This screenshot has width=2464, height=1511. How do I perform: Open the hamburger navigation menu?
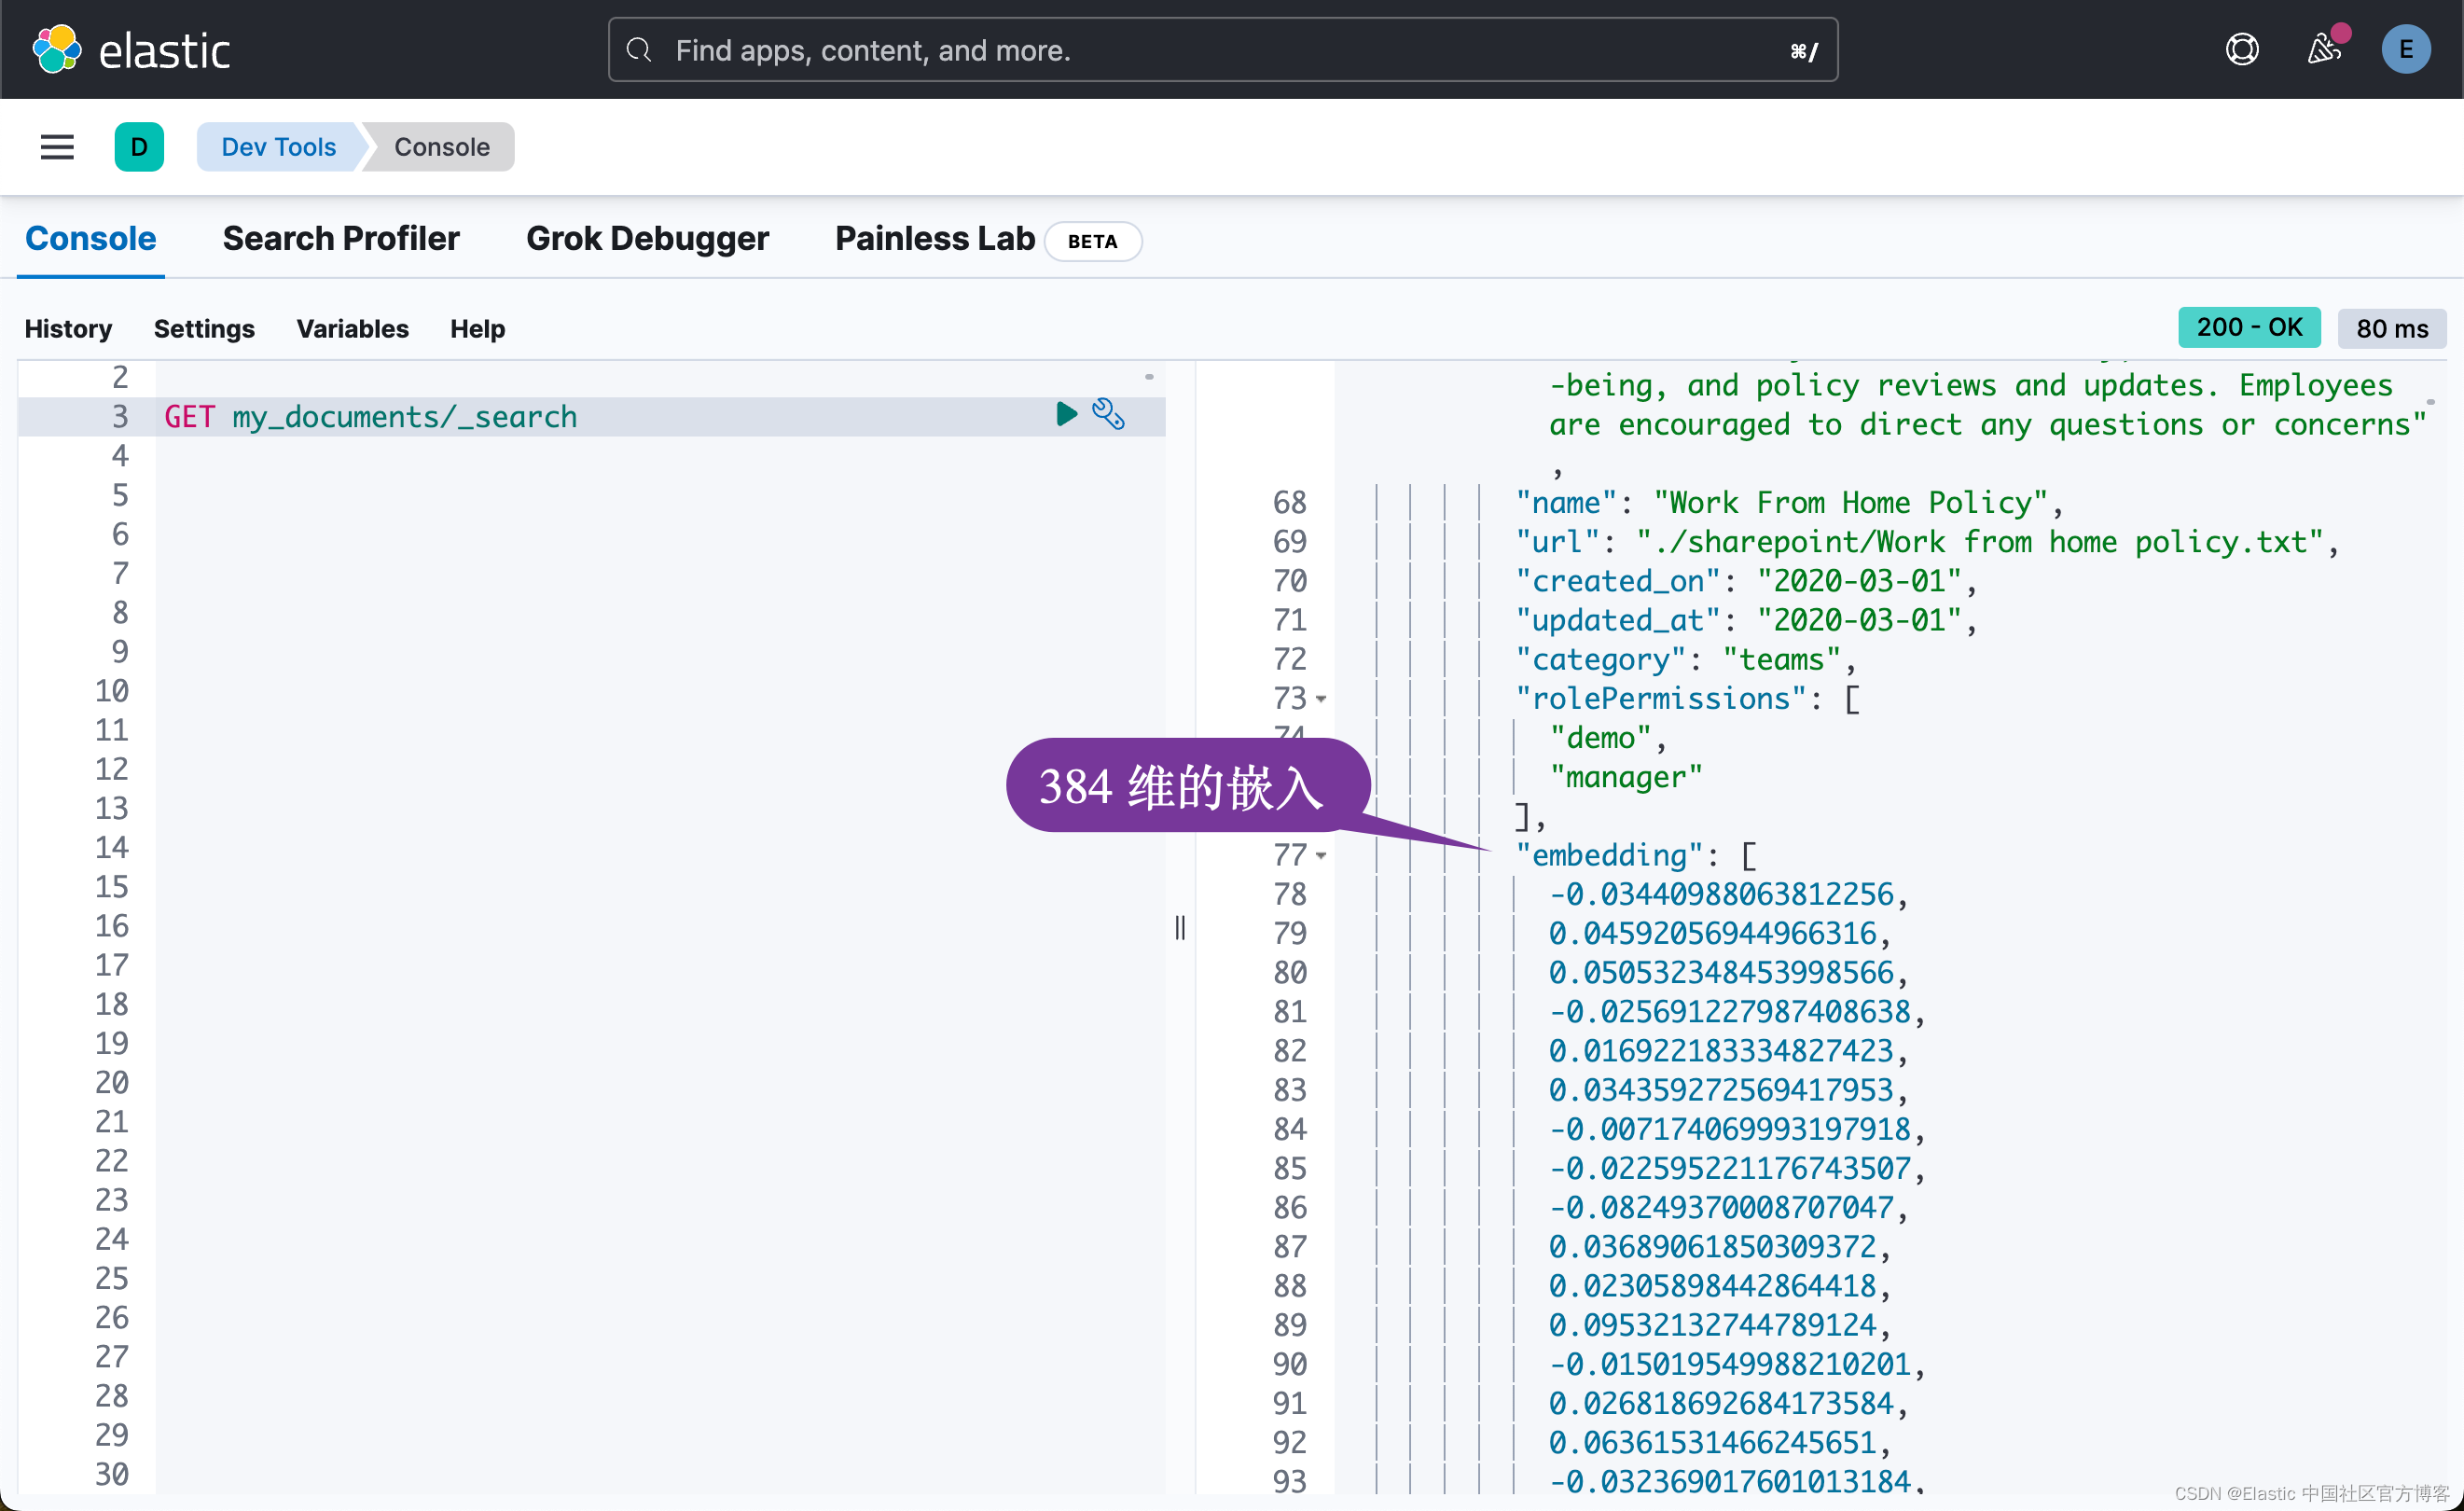57,147
